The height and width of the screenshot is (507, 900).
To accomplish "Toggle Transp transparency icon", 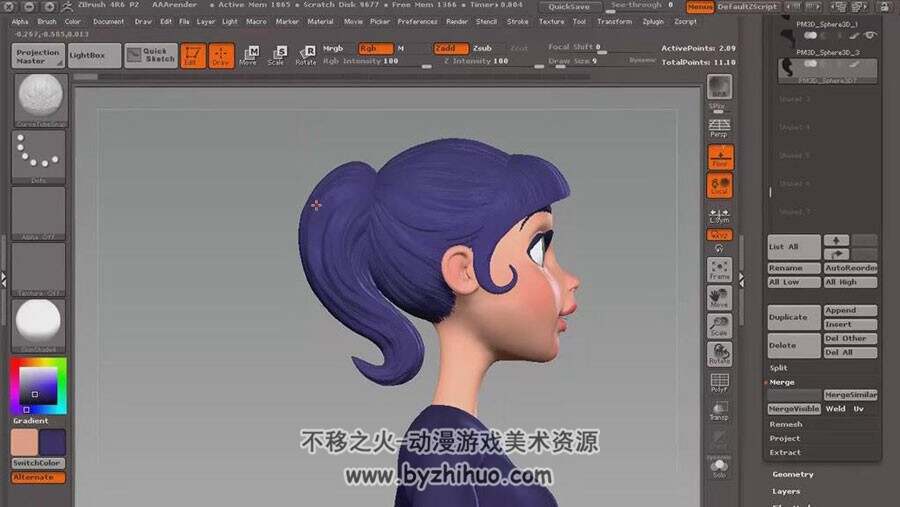I will [x=719, y=411].
